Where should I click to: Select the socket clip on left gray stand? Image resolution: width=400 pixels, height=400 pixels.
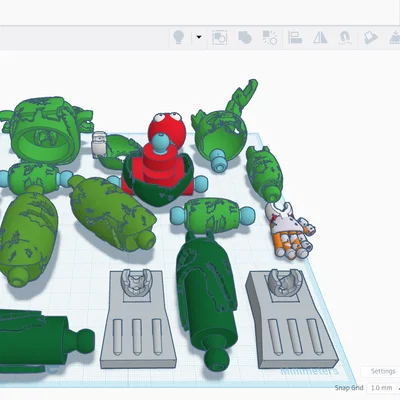coord(136,282)
